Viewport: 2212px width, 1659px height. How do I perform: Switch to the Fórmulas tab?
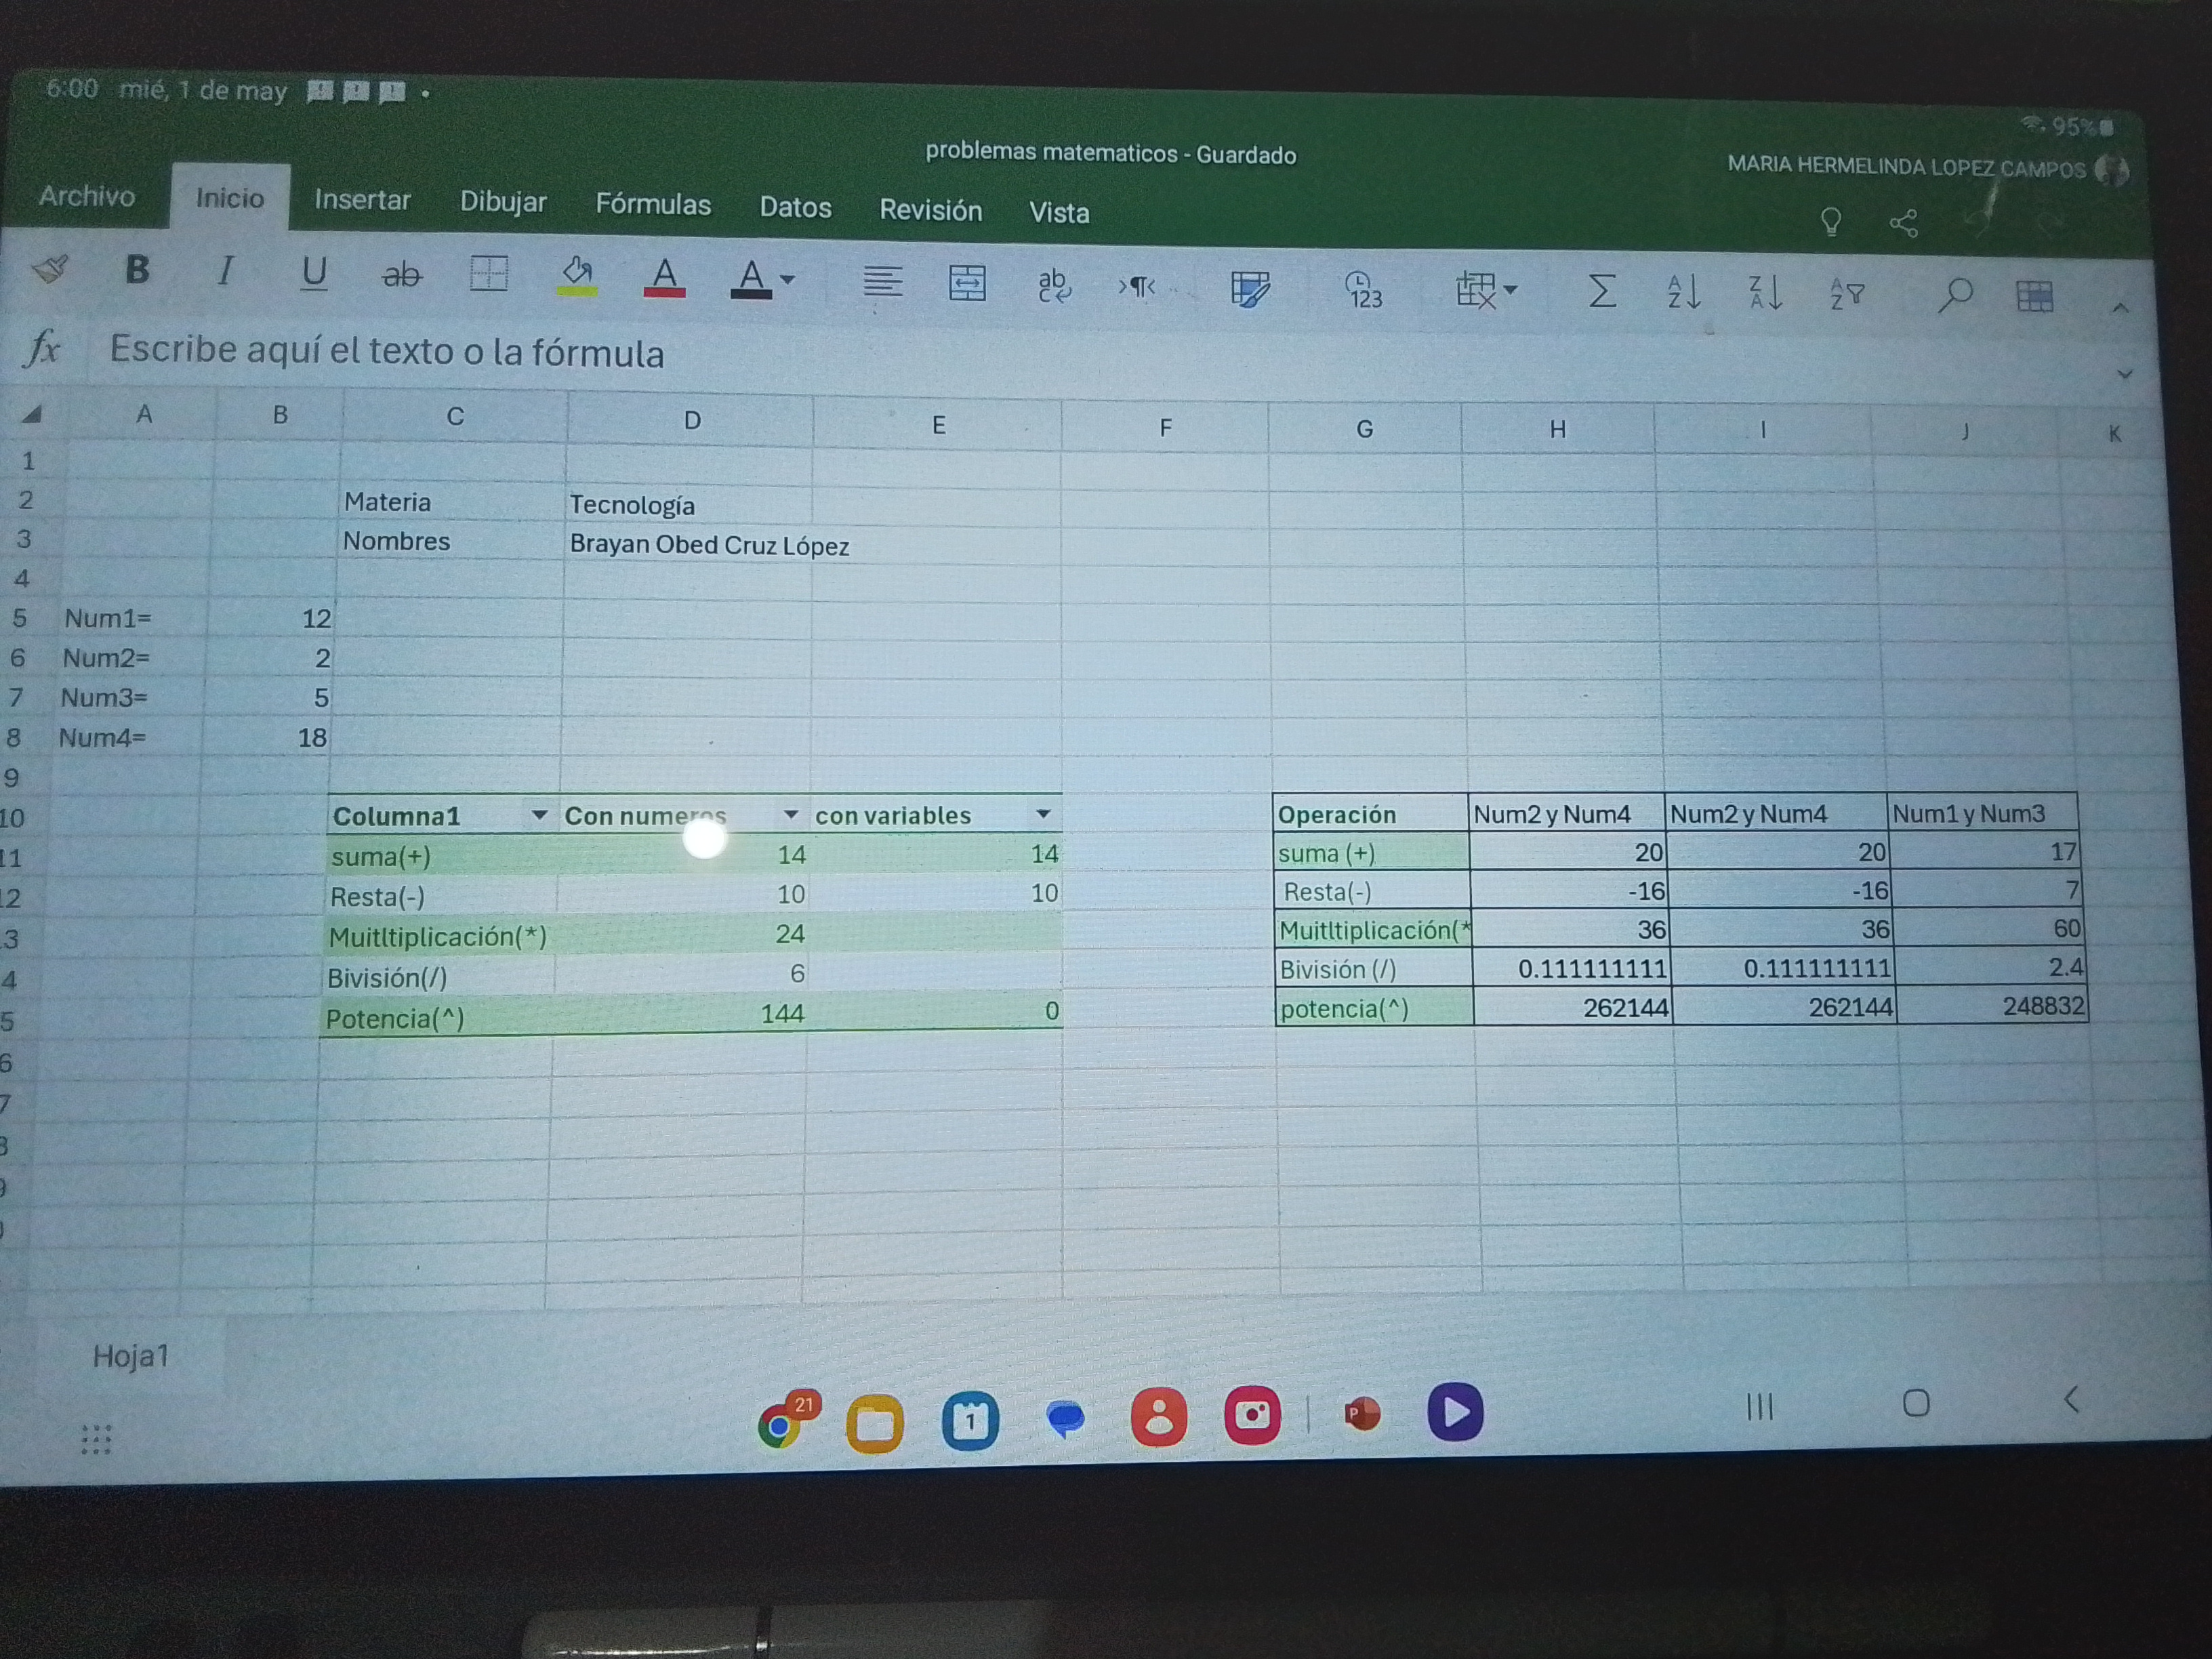pyautogui.click(x=653, y=204)
